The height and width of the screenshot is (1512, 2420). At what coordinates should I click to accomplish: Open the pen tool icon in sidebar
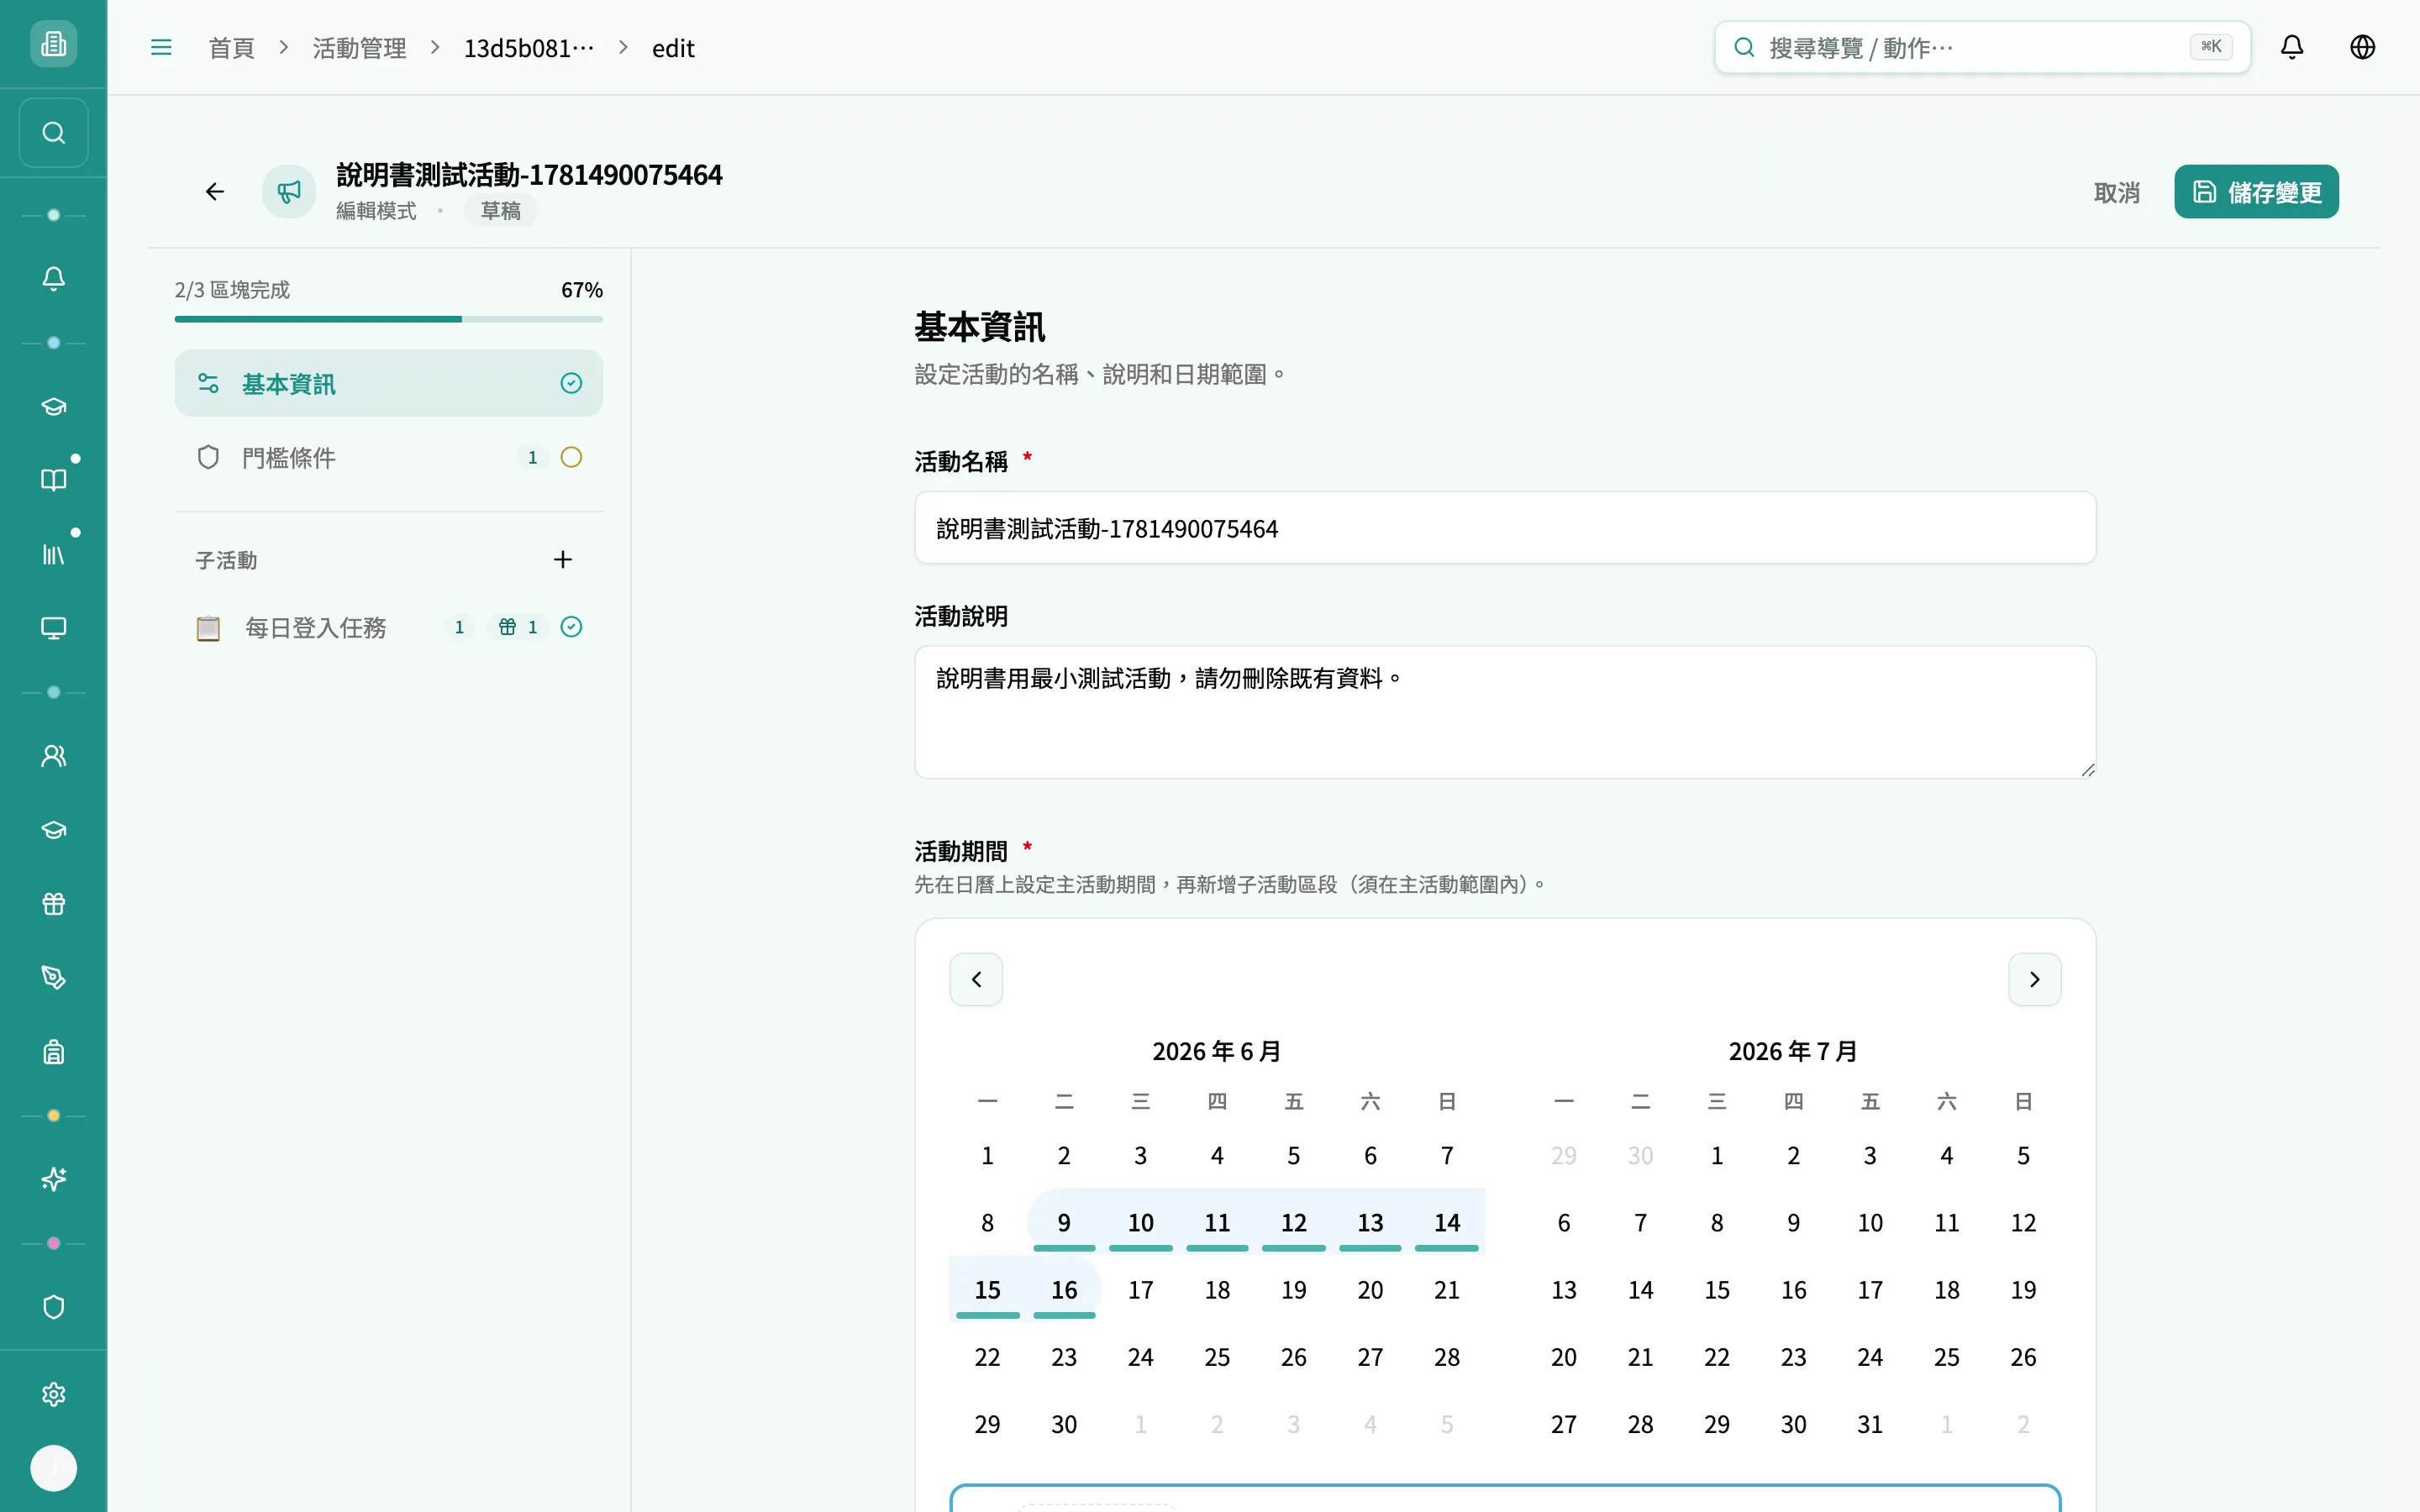[54, 978]
